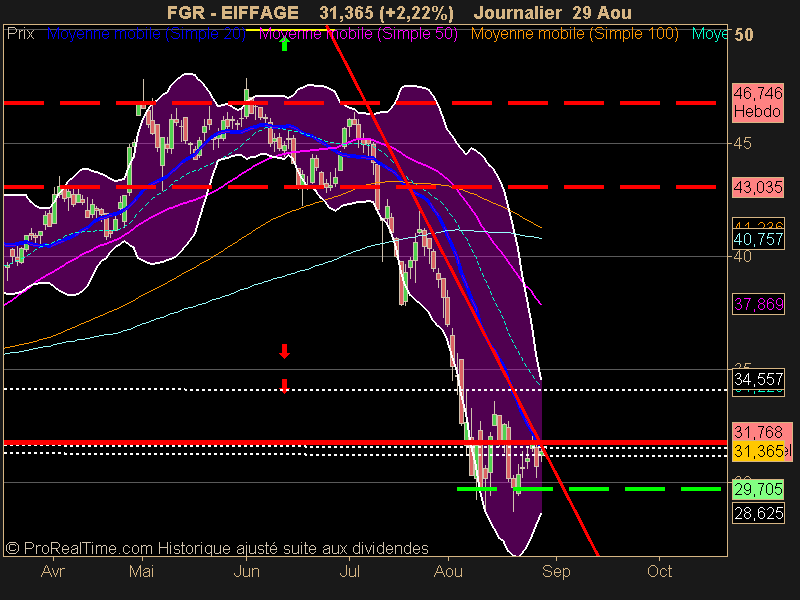
Task: Click the "31,768" red price label
Action: (758, 432)
